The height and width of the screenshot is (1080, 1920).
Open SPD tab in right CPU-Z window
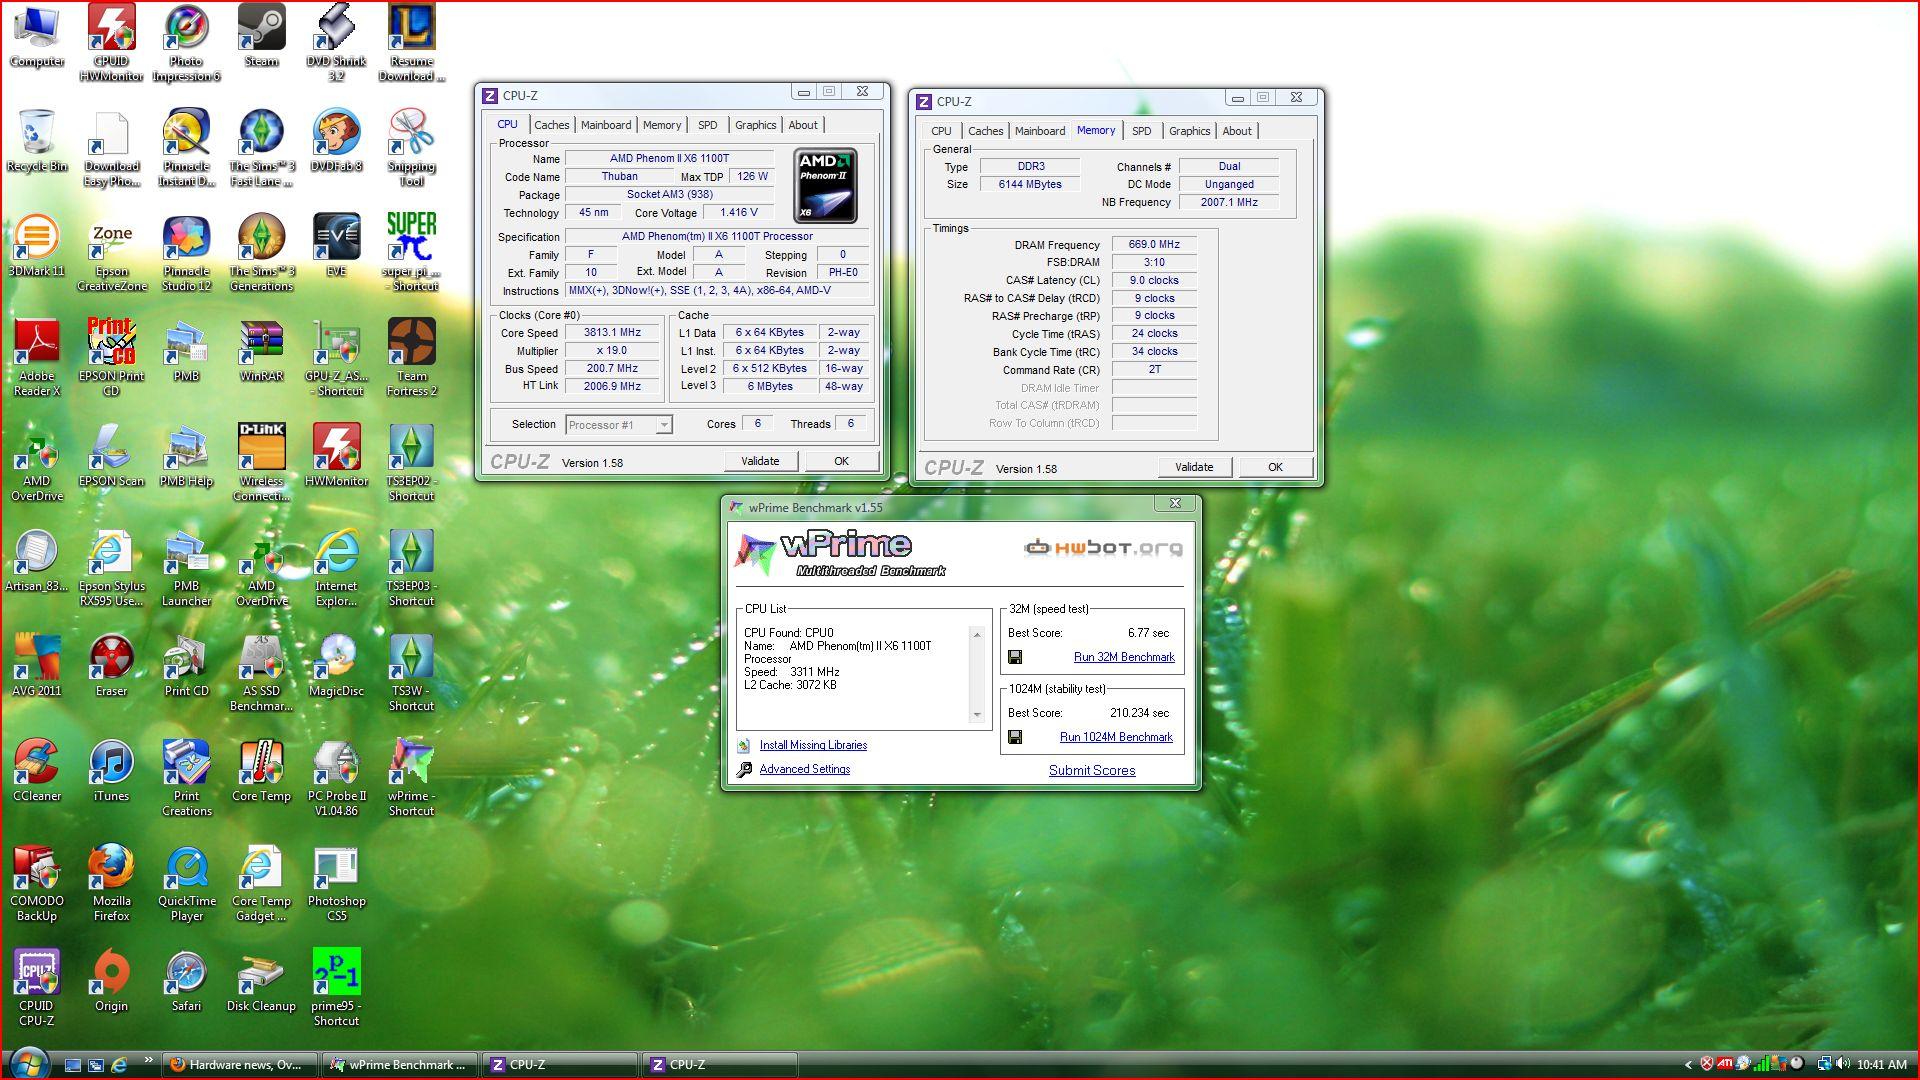[x=1141, y=131]
